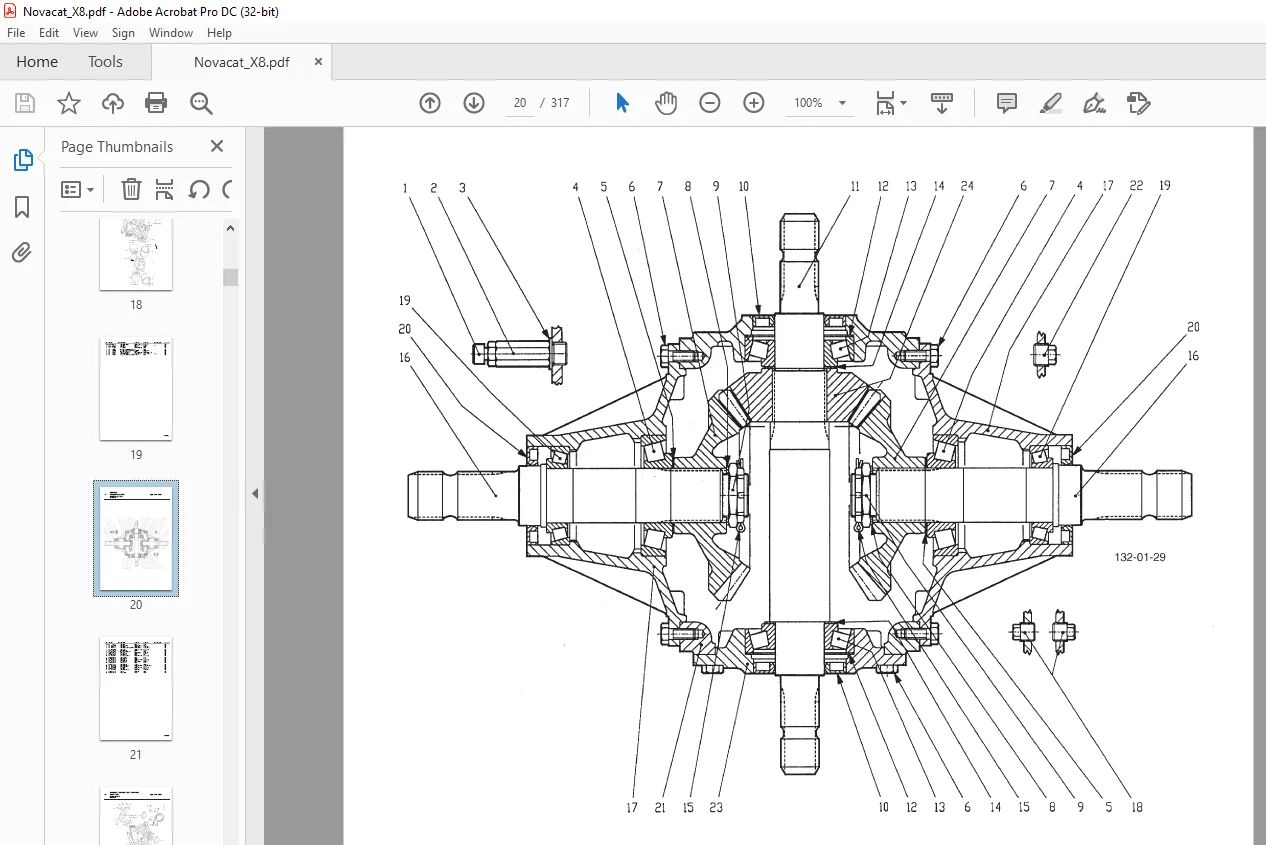Click the print pages icon in the thumbnails panel
Viewport: 1266px width, 845px height.
pyautogui.click(x=165, y=189)
